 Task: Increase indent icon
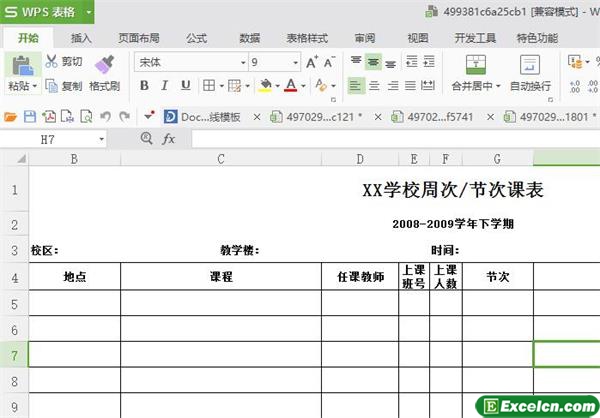click(429, 62)
